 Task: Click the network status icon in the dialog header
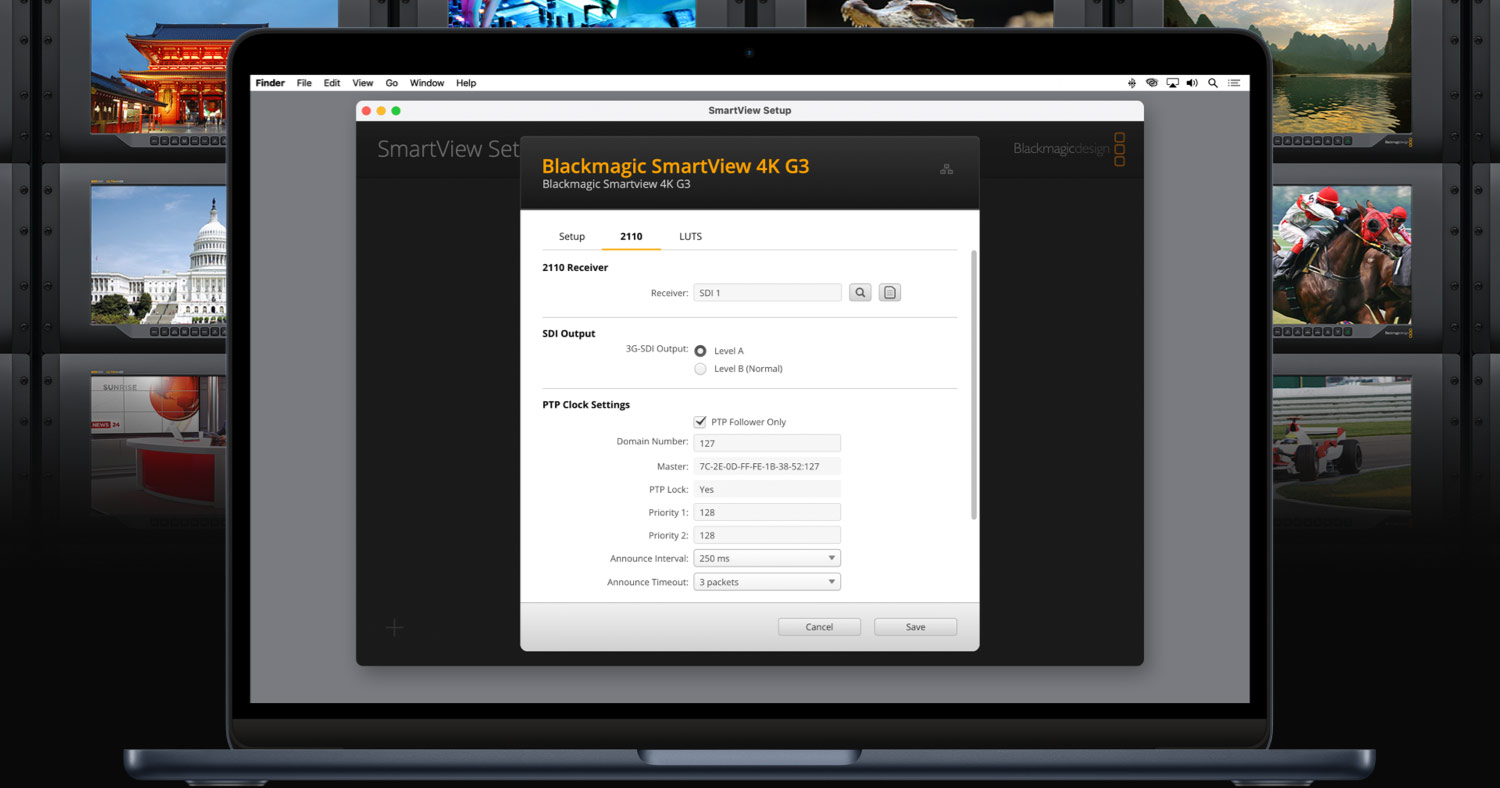coord(946,168)
